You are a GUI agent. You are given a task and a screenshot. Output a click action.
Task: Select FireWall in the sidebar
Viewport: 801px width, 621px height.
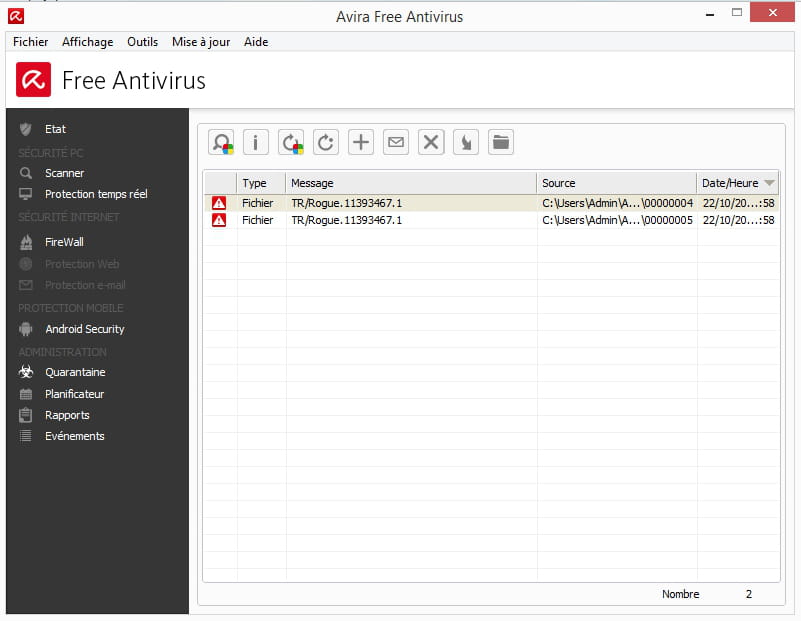(64, 242)
